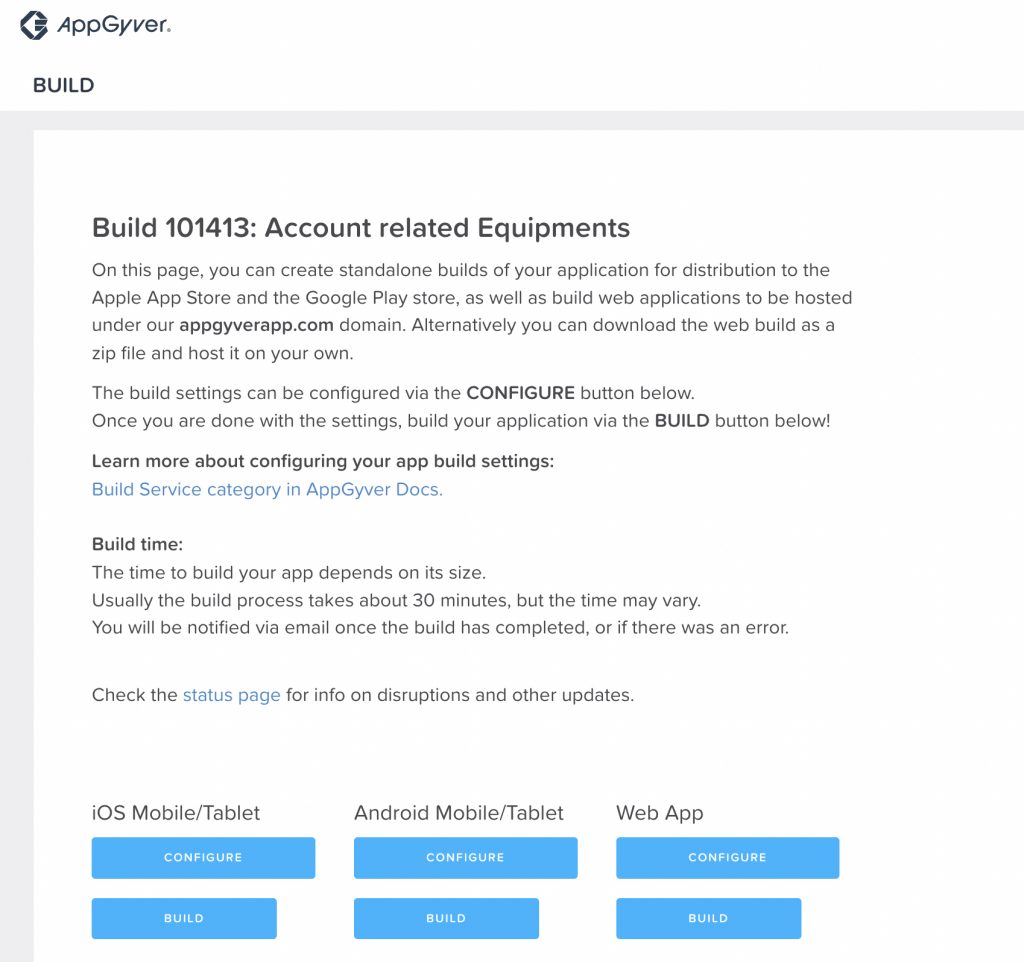Click the 'Build time:' label
The height and width of the screenshot is (962, 1024).
pos(137,544)
